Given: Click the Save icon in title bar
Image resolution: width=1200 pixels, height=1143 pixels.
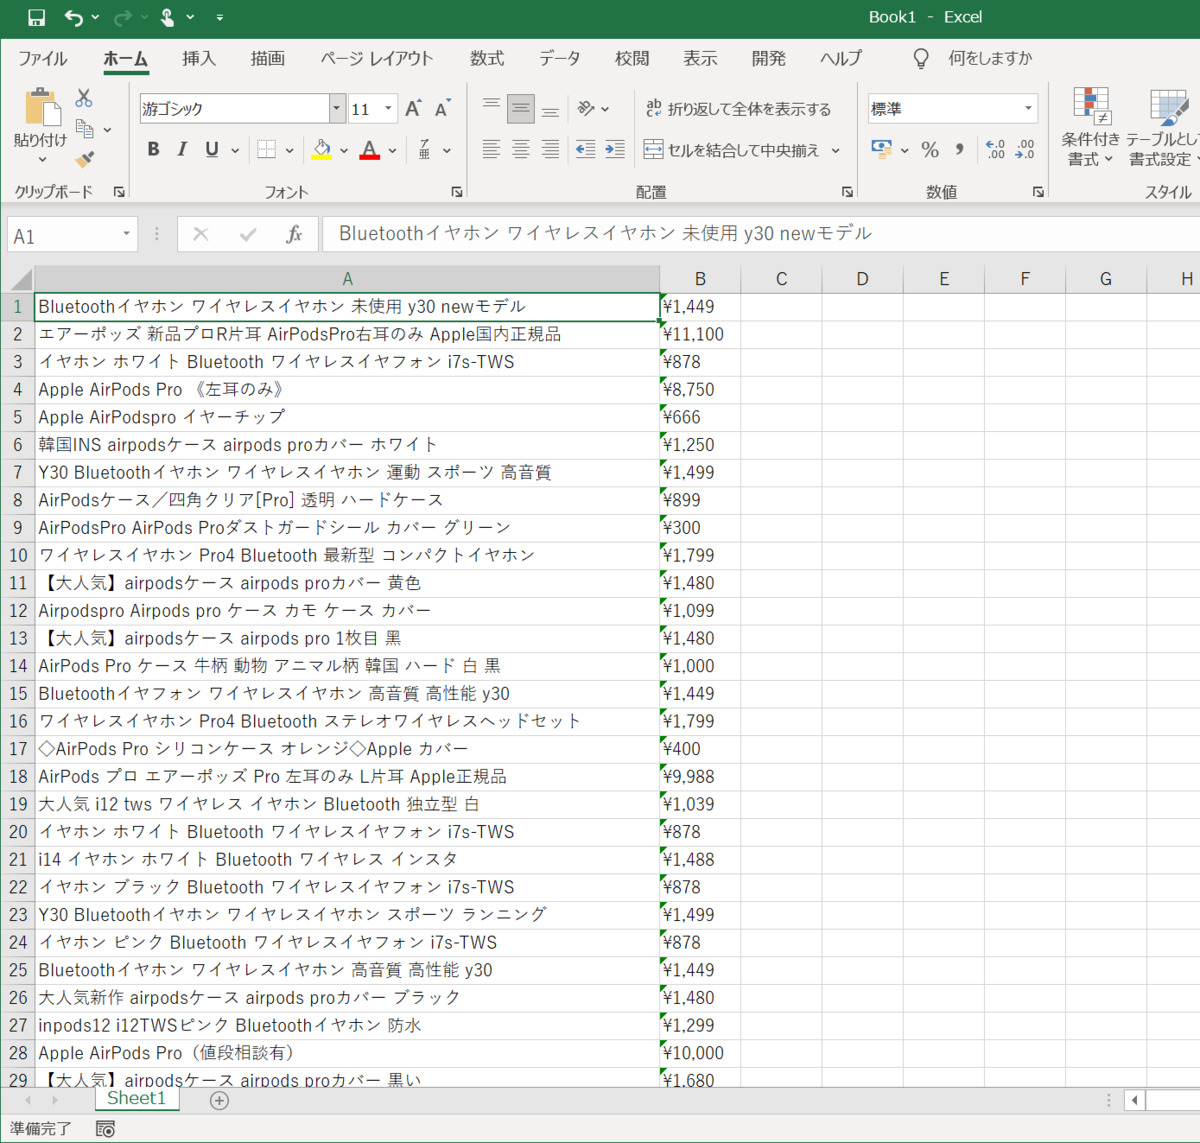Looking at the screenshot, I should (x=36, y=17).
